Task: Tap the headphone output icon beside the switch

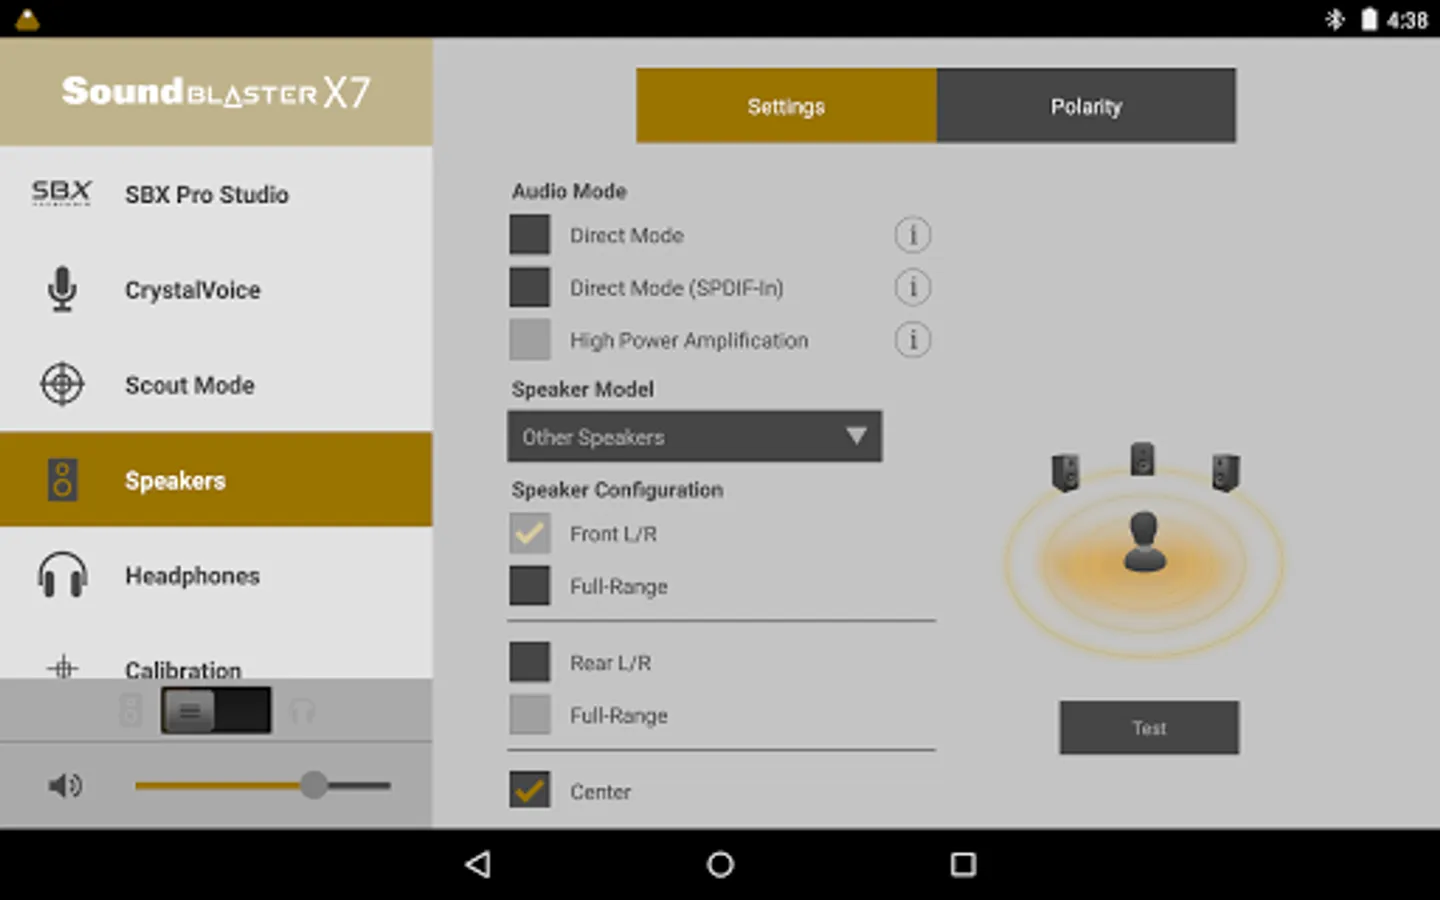Action: 303,711
